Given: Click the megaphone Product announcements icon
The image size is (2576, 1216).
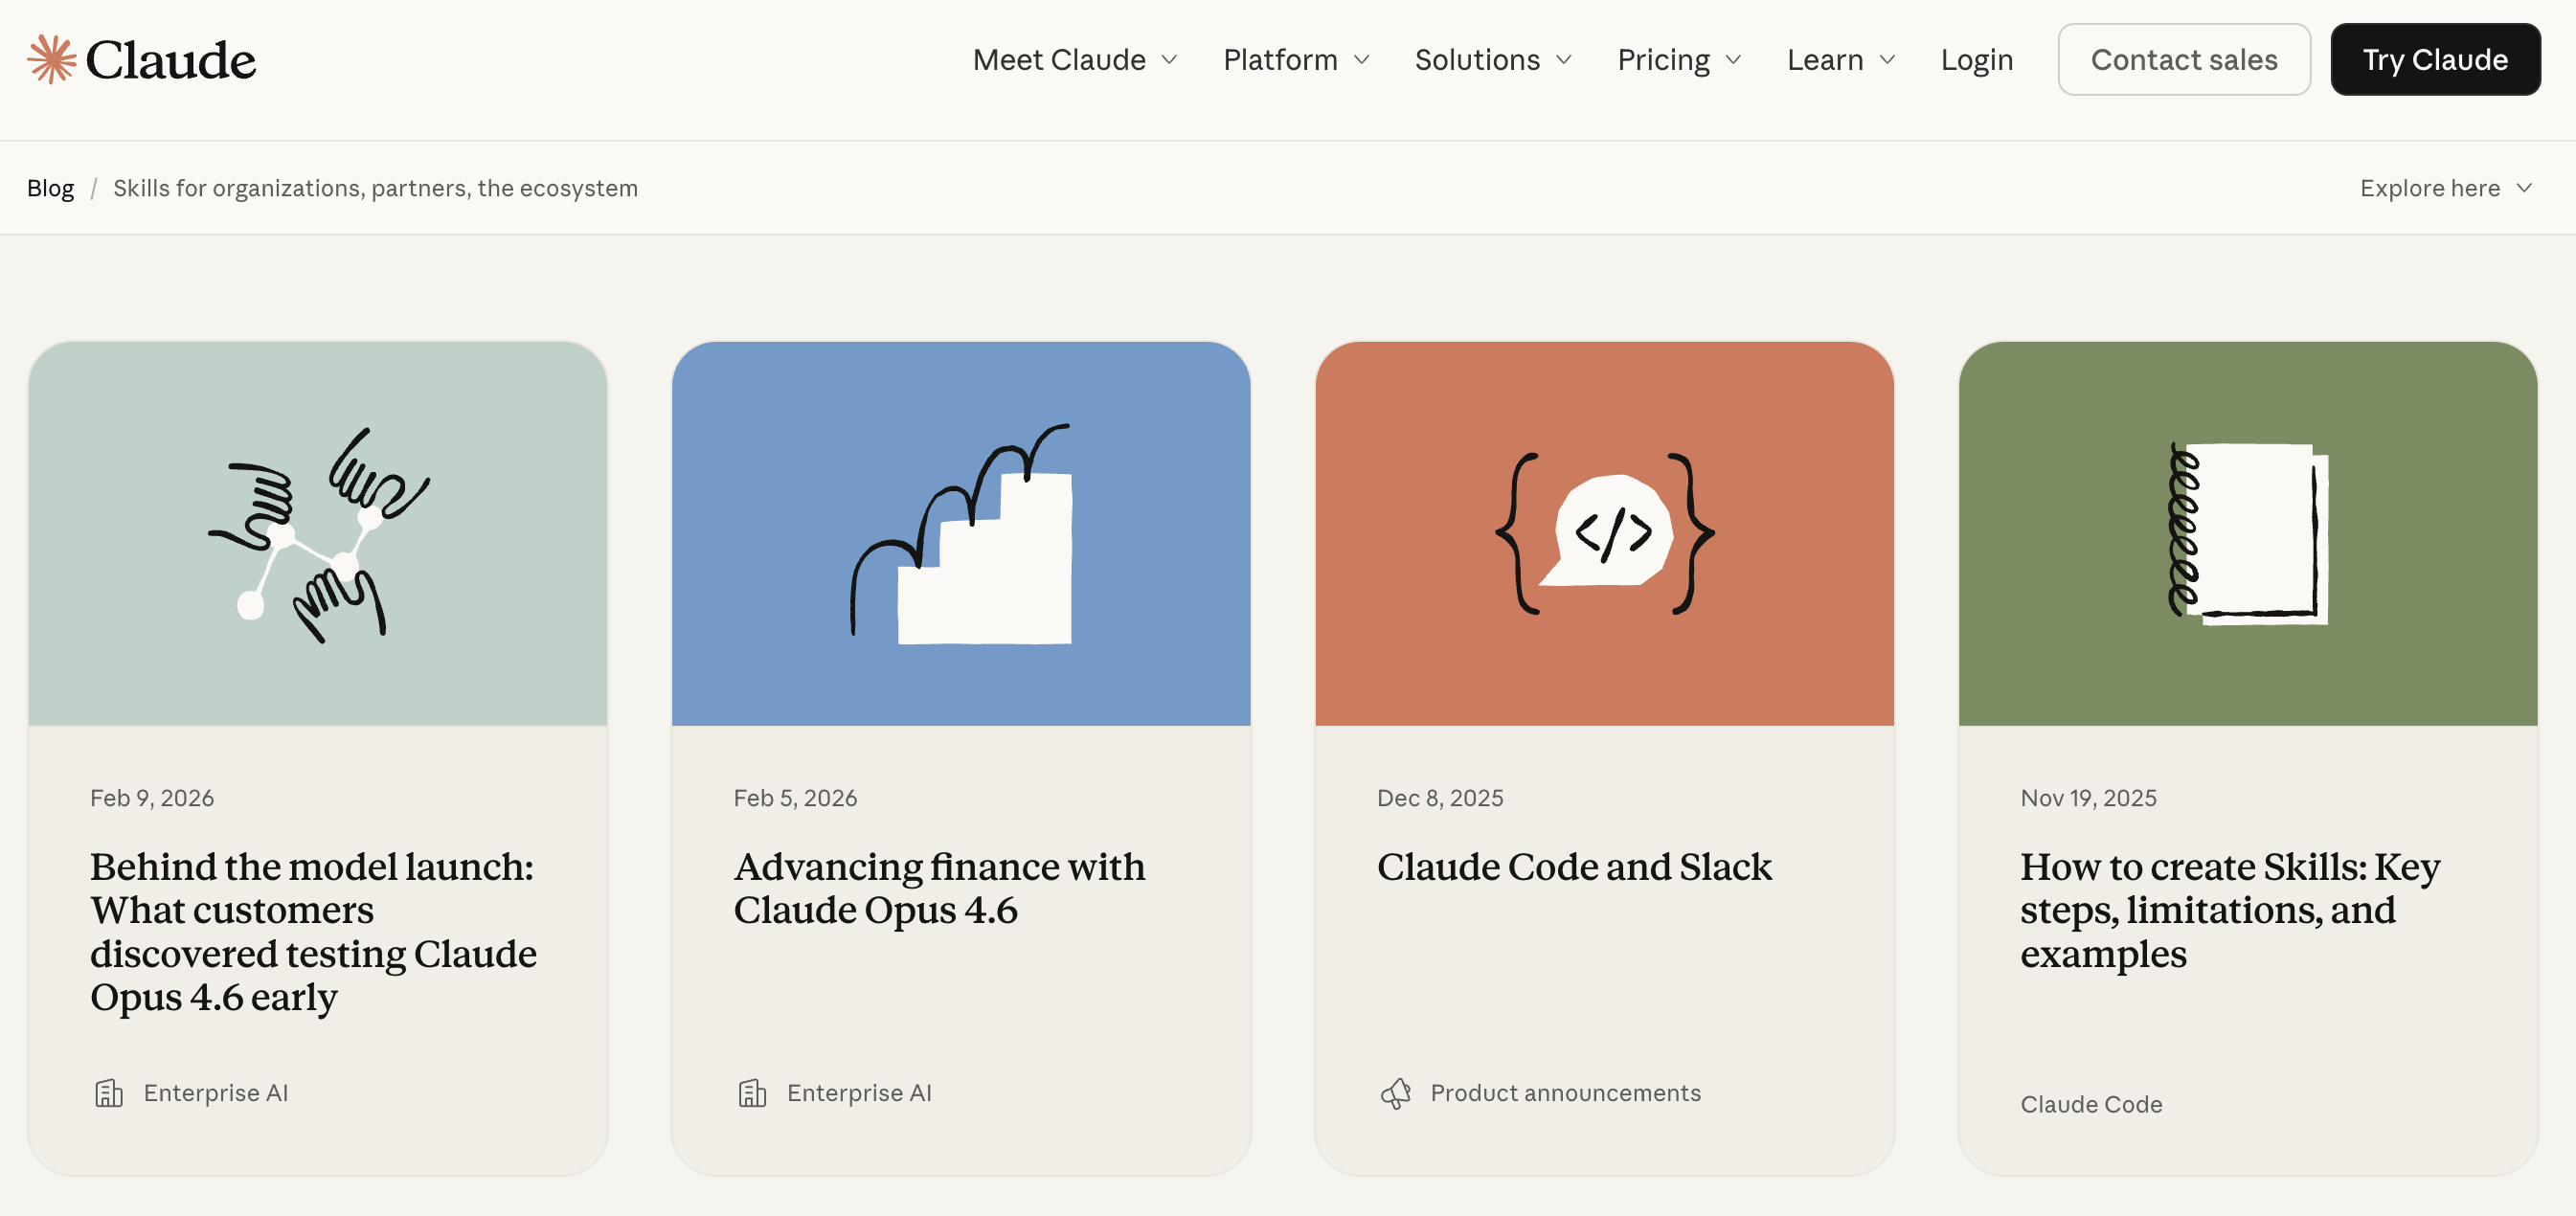Looking at the screenshot, I should point(1395,1093).
